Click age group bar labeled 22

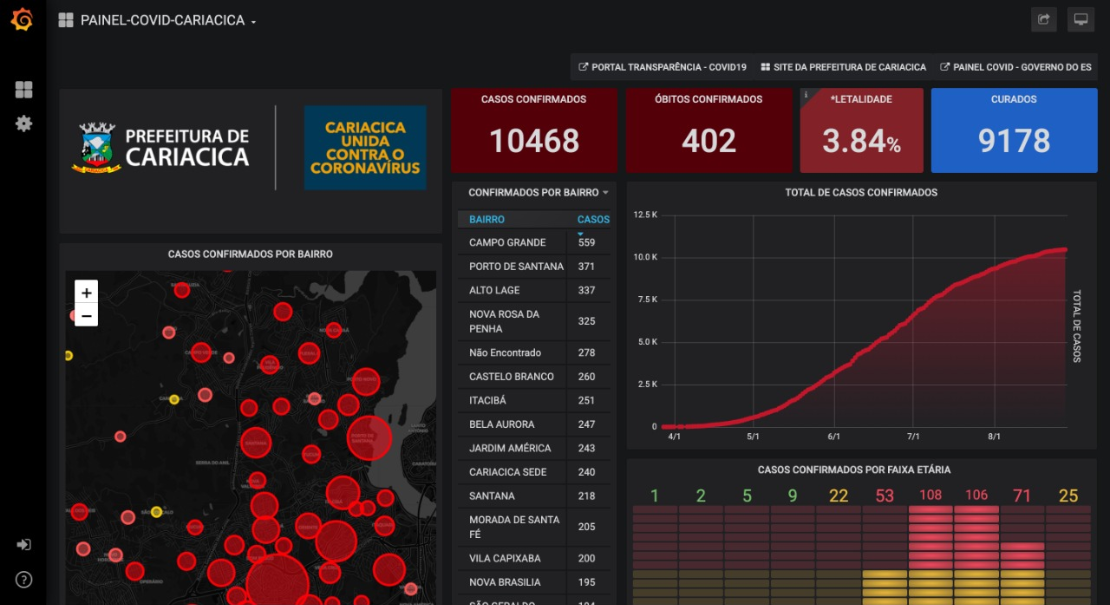point(838,555)
